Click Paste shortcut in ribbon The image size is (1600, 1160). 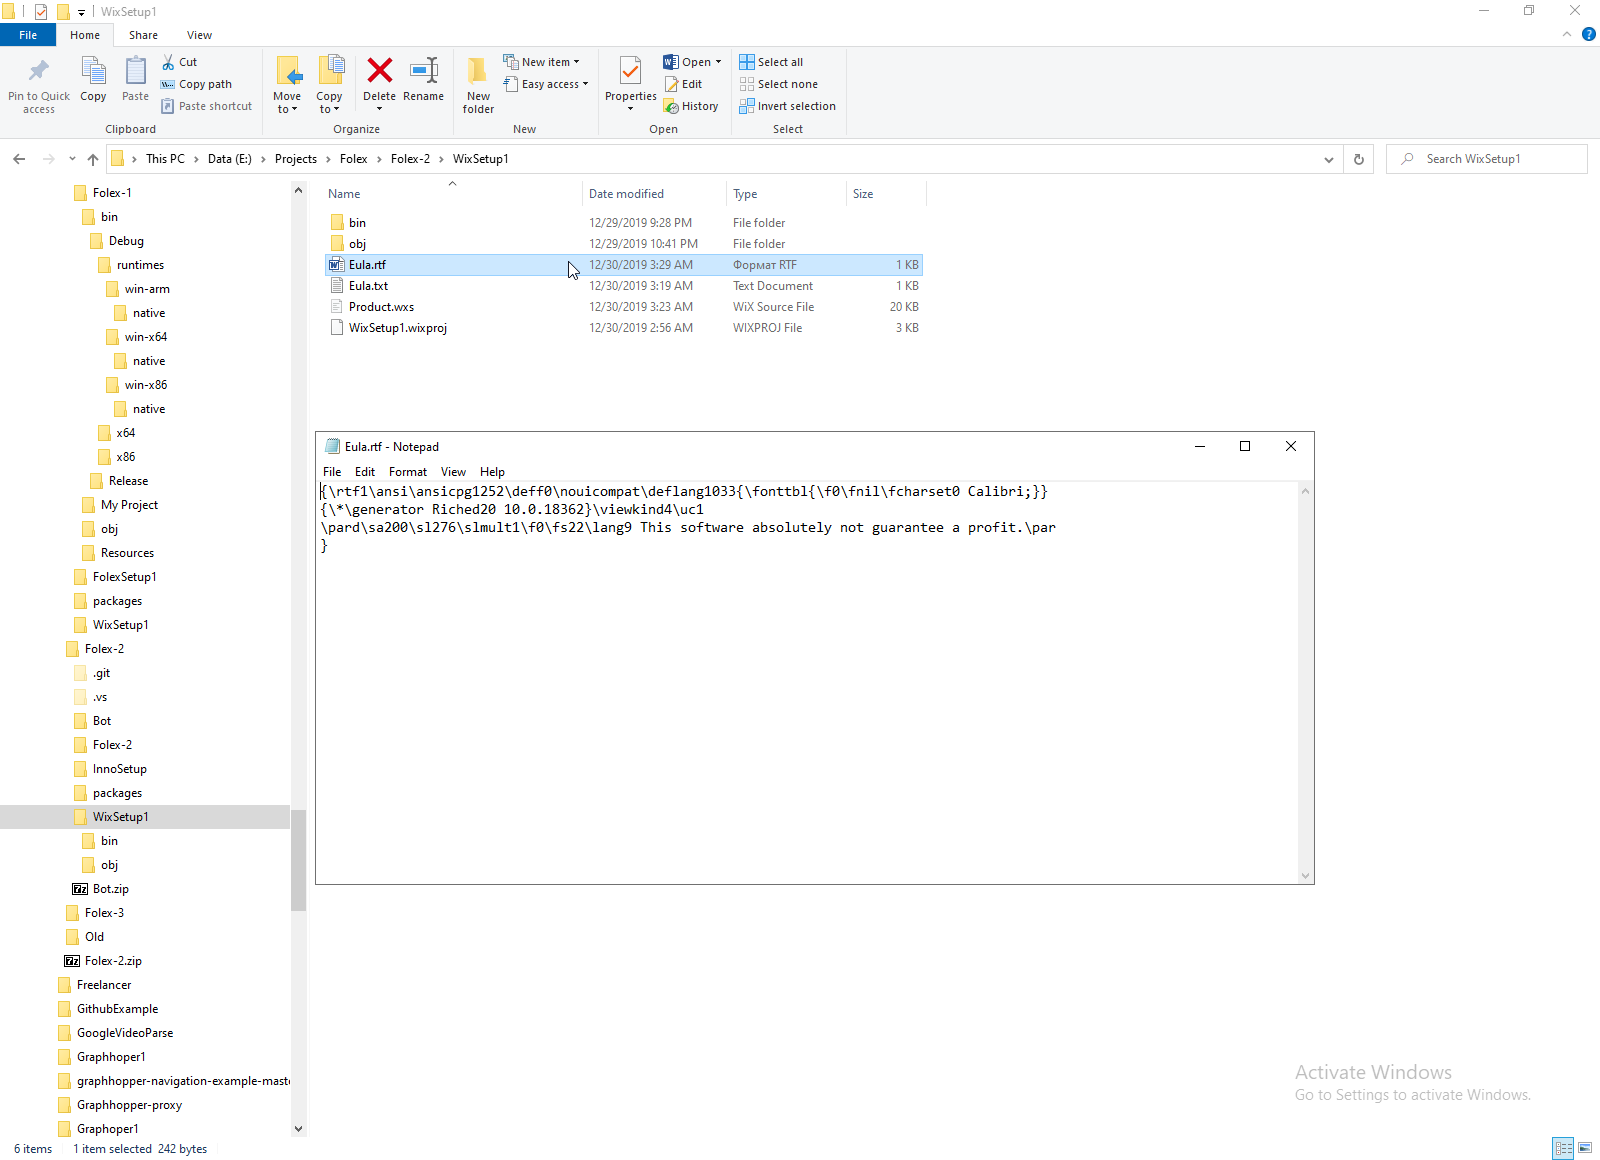tap(207, 106)
